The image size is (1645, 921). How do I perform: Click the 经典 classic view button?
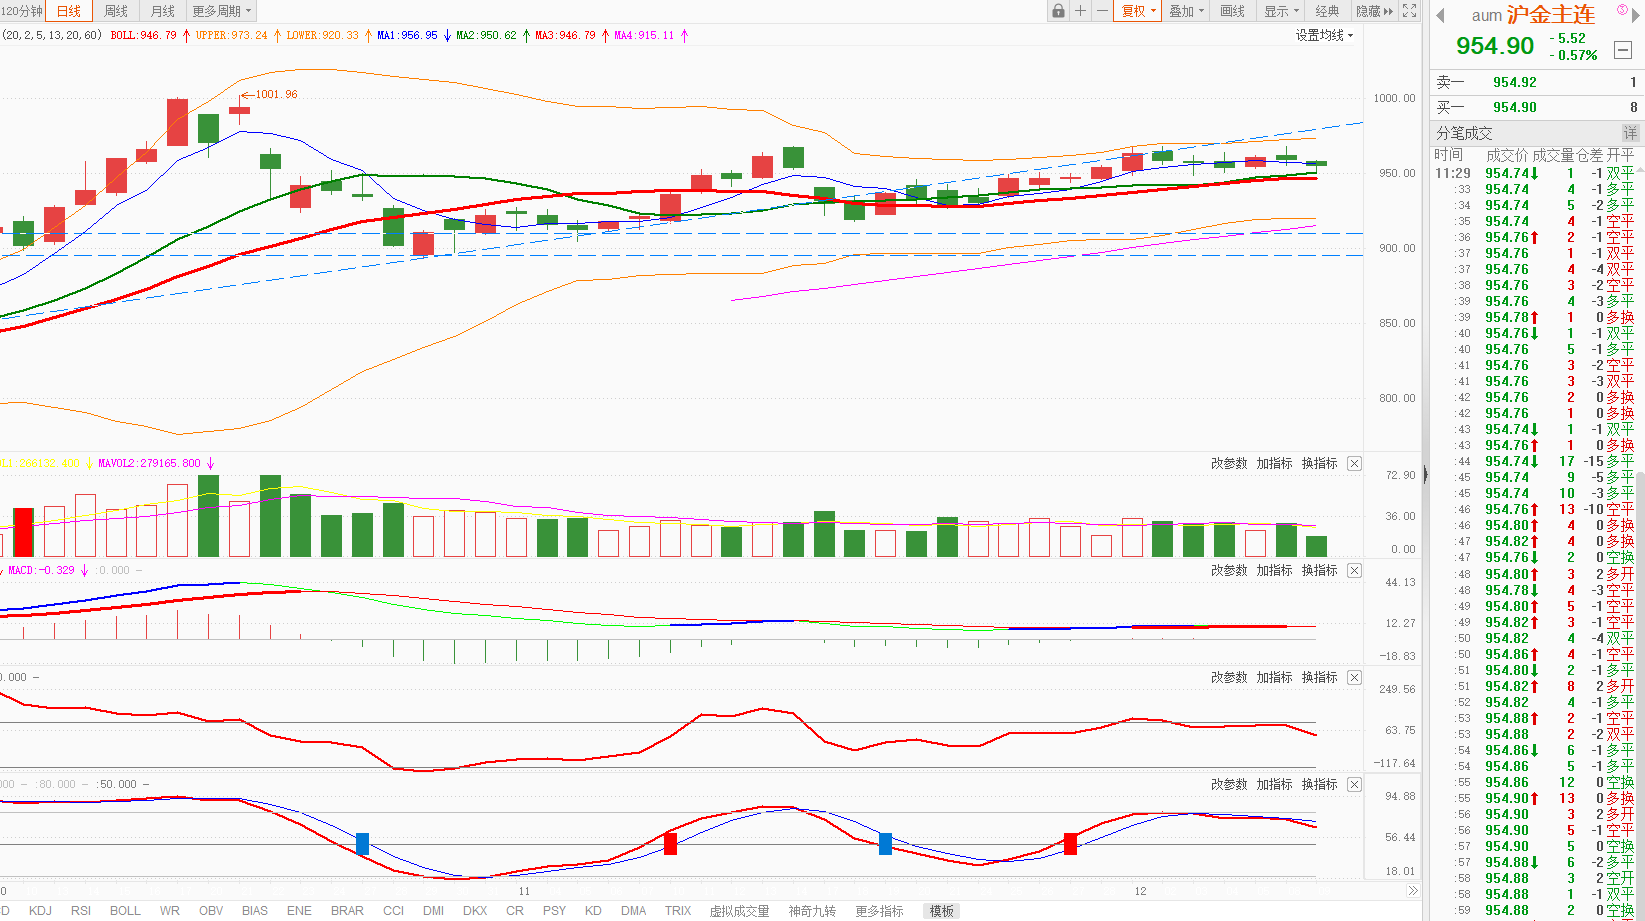(1327, 11)
